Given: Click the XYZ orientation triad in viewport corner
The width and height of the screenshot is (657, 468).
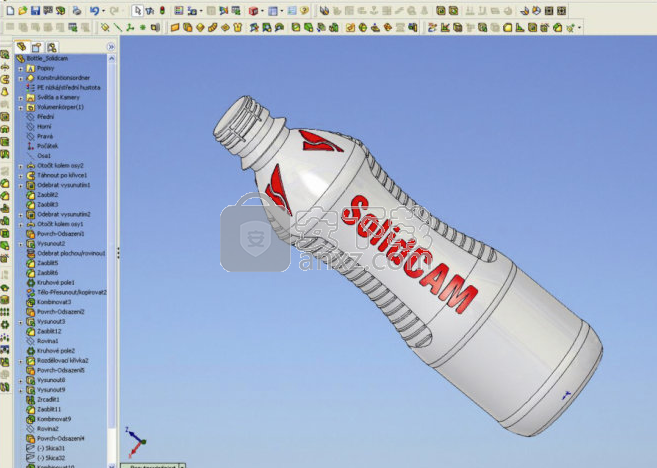Looking at the screenshot, I should pos(135,442).
